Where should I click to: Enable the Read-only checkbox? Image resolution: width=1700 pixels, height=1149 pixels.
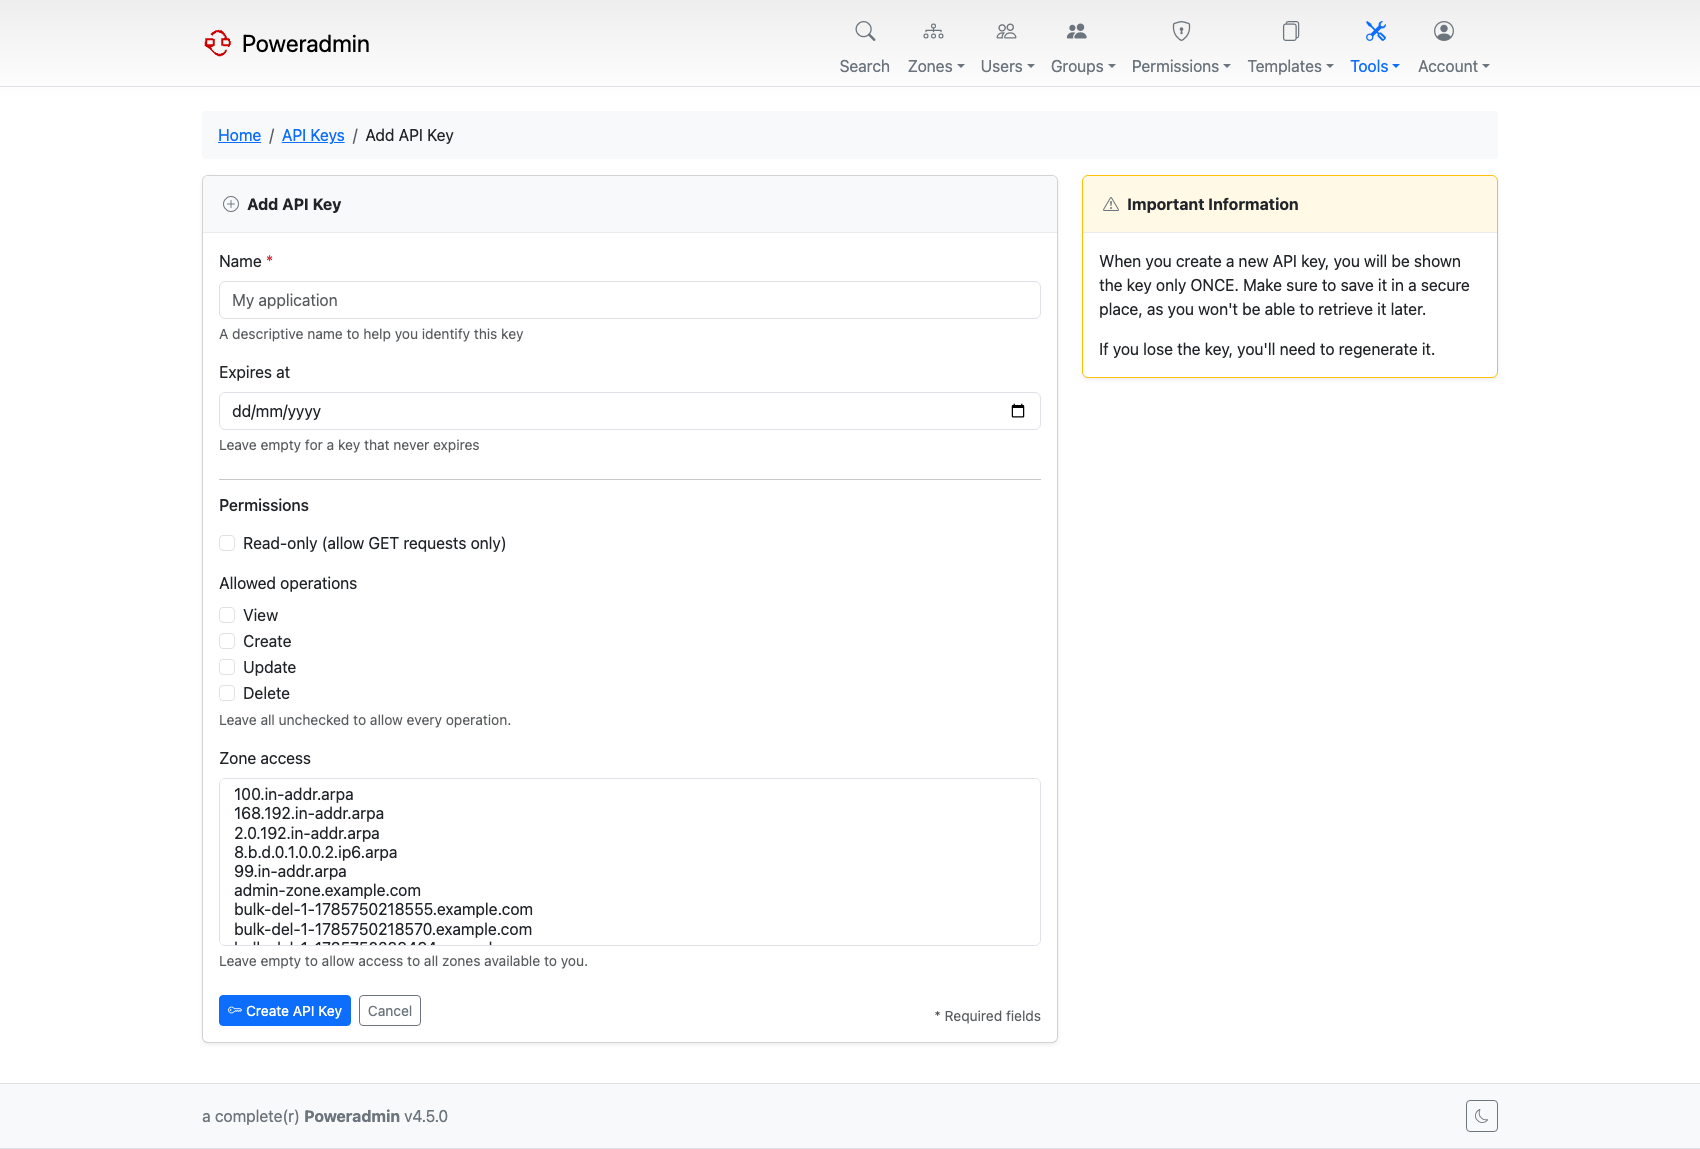coord(227,543)
